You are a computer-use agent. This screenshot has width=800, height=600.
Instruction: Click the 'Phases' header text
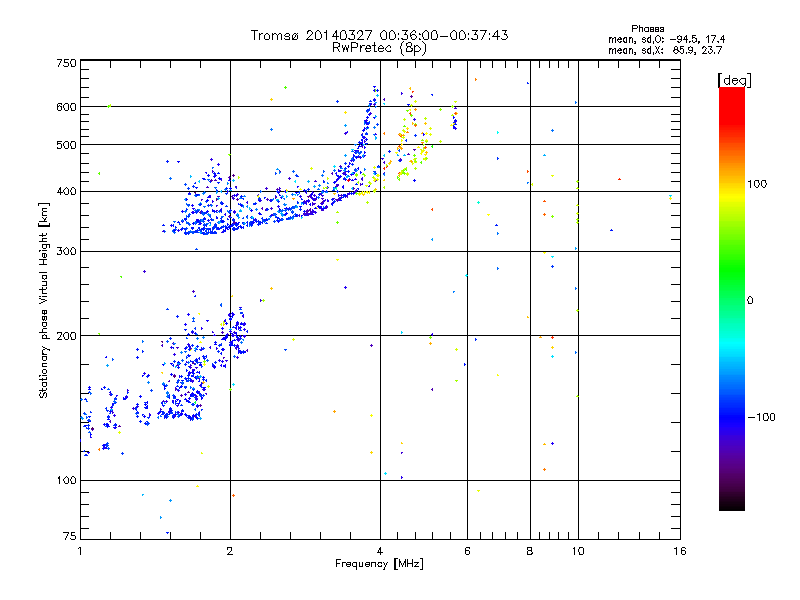pos(647,29)
